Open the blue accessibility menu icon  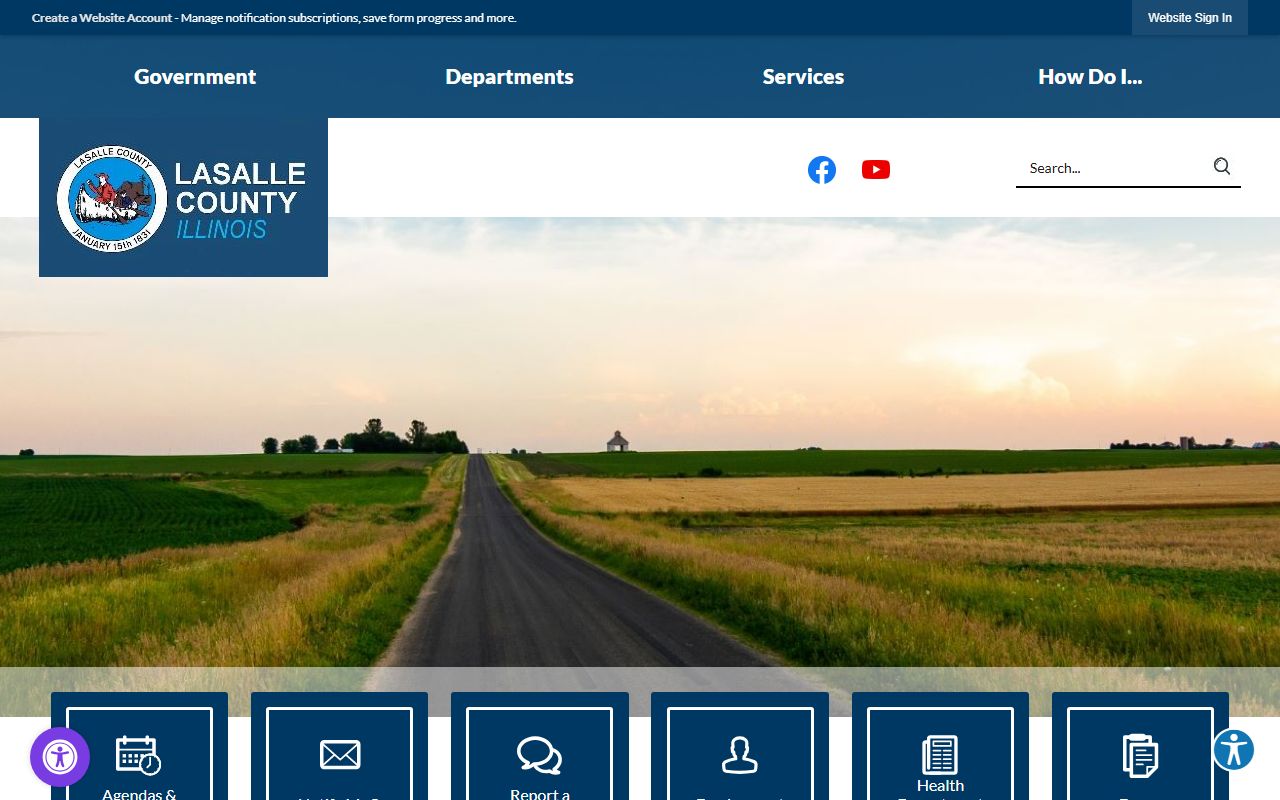[1233, 750]
